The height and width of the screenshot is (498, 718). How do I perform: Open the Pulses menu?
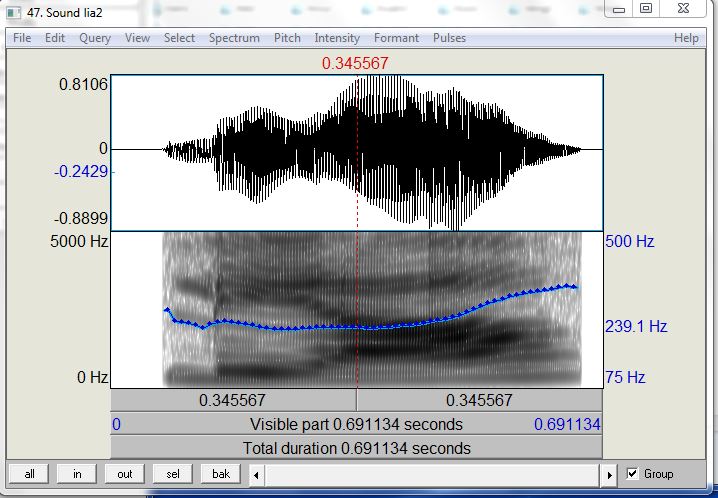(x=449, y=38)
